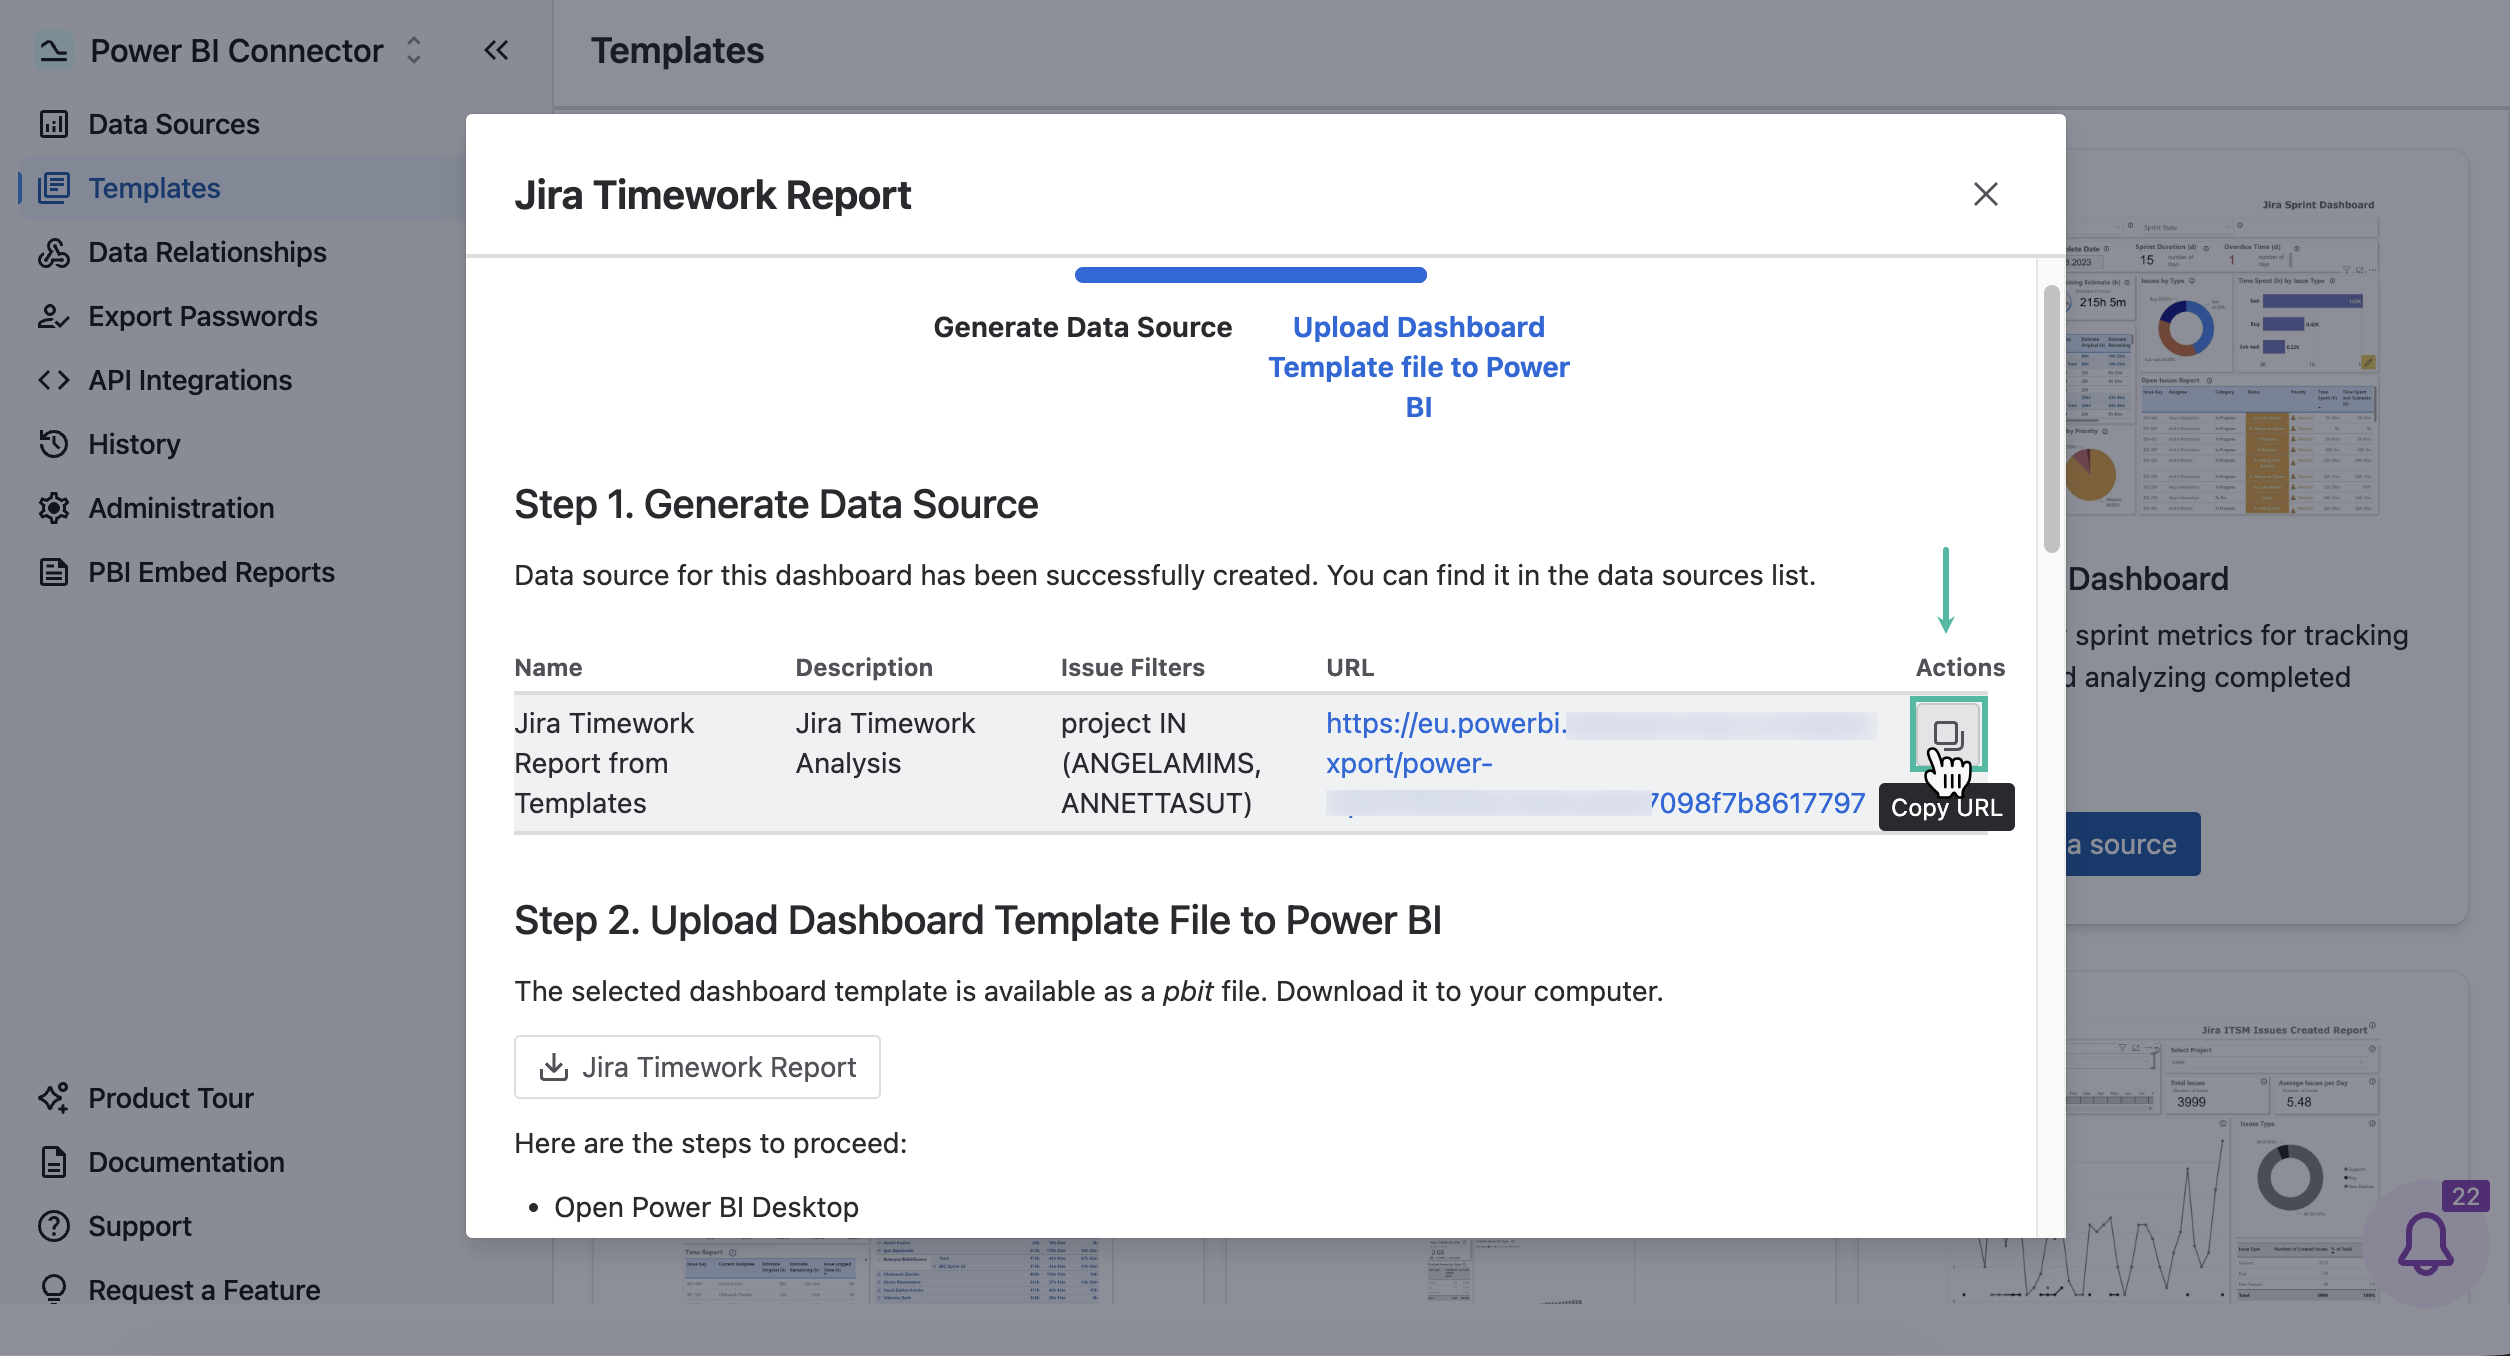2510x1356 pixels.
Task: Select Templates label in the sidebar
Action: [154, 188]
